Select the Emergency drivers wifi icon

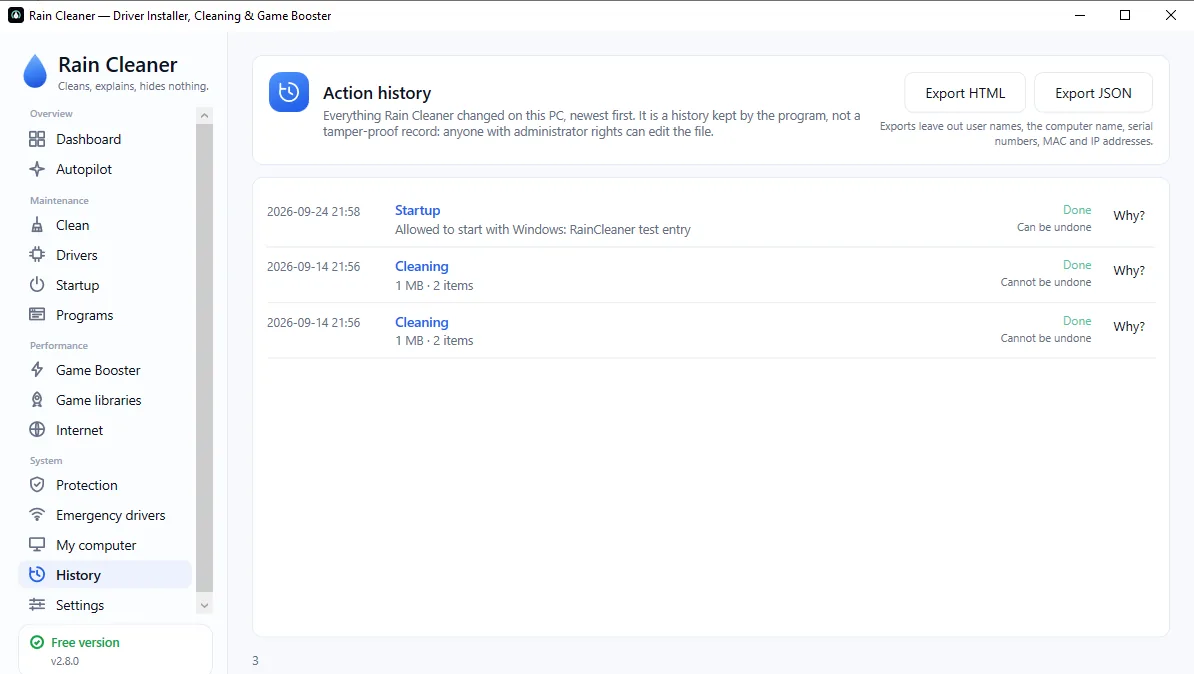pyautogui.click(x=37, y=515)
